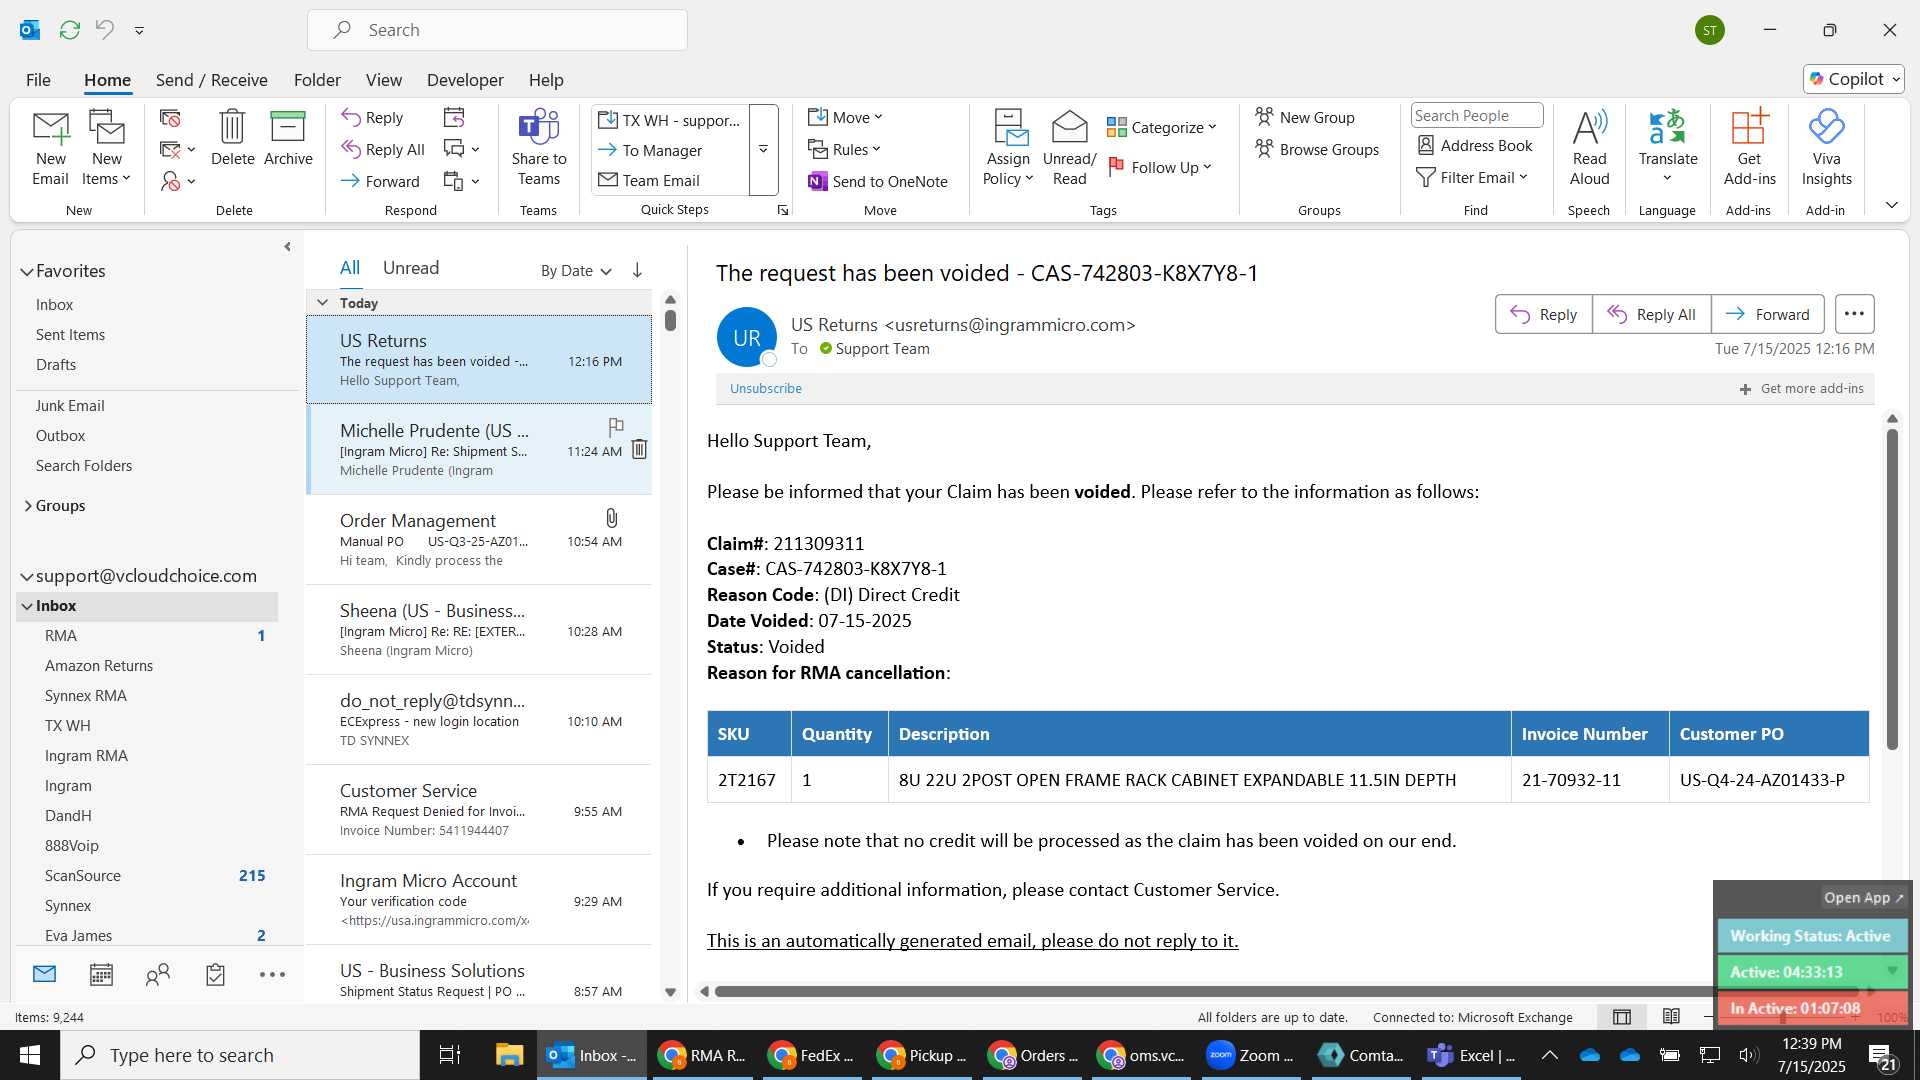
Task: Open Tasks view icon
Action: [x=215, y=975]
